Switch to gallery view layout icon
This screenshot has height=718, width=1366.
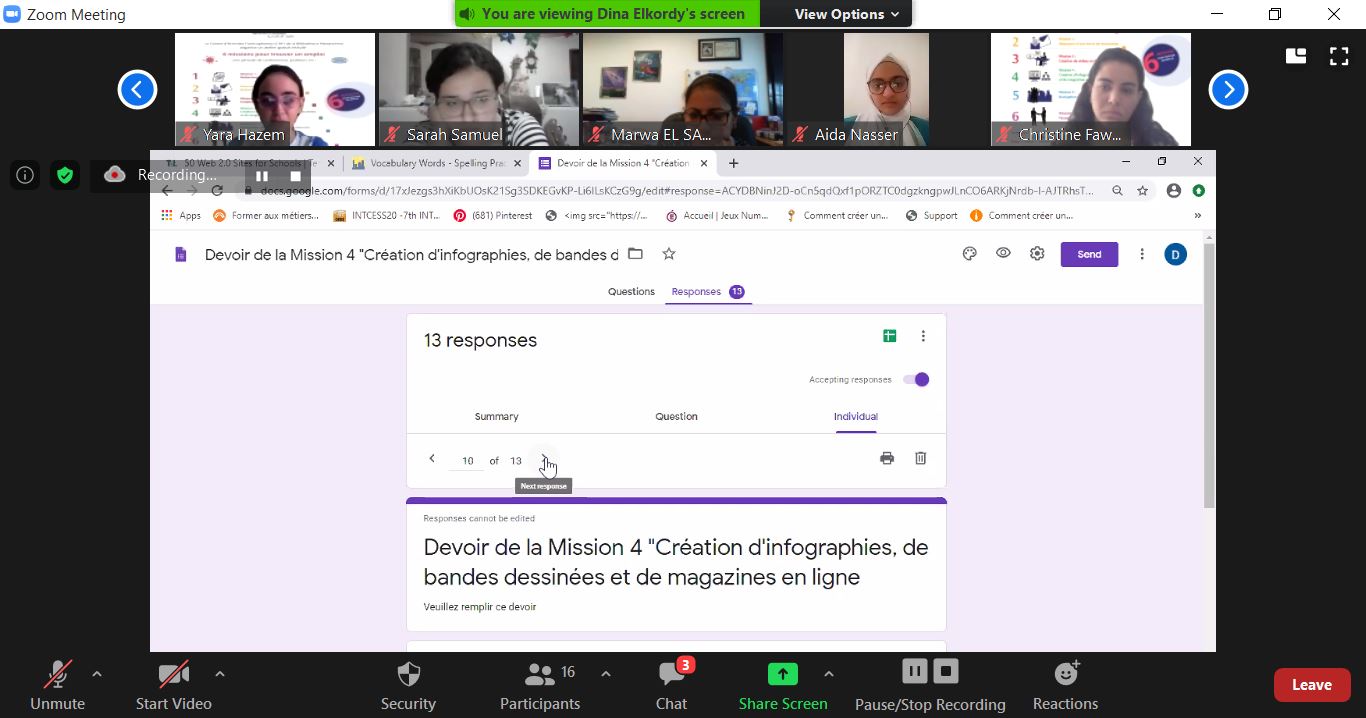1296,56
